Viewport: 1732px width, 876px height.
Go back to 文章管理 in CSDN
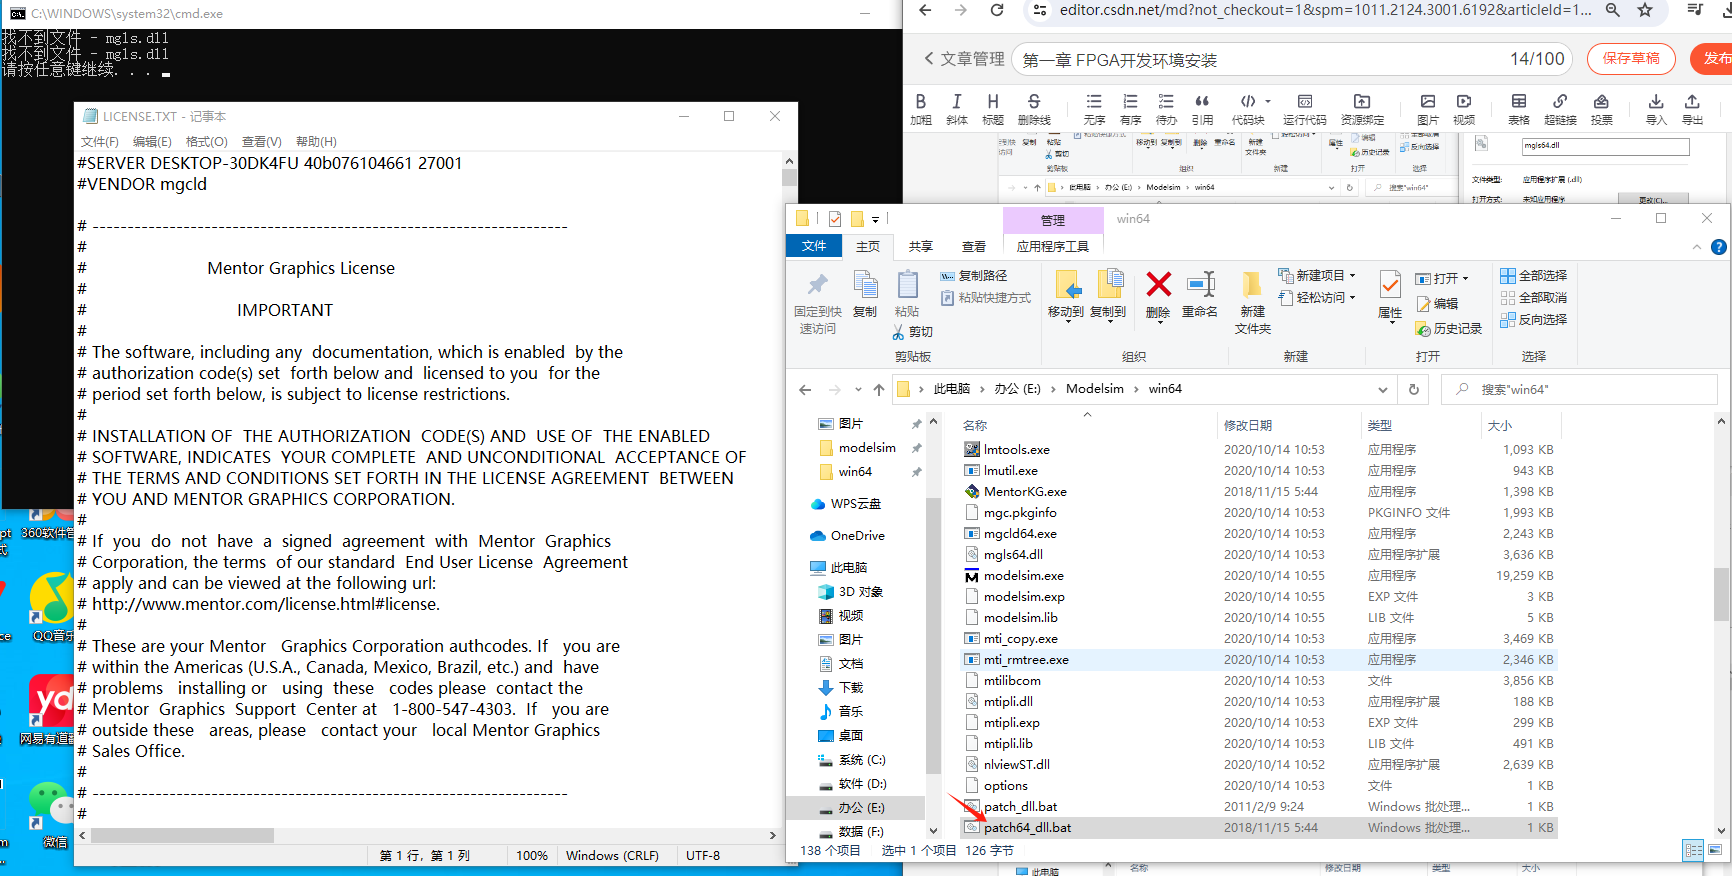pyautogui.click(x=964, y=59)
